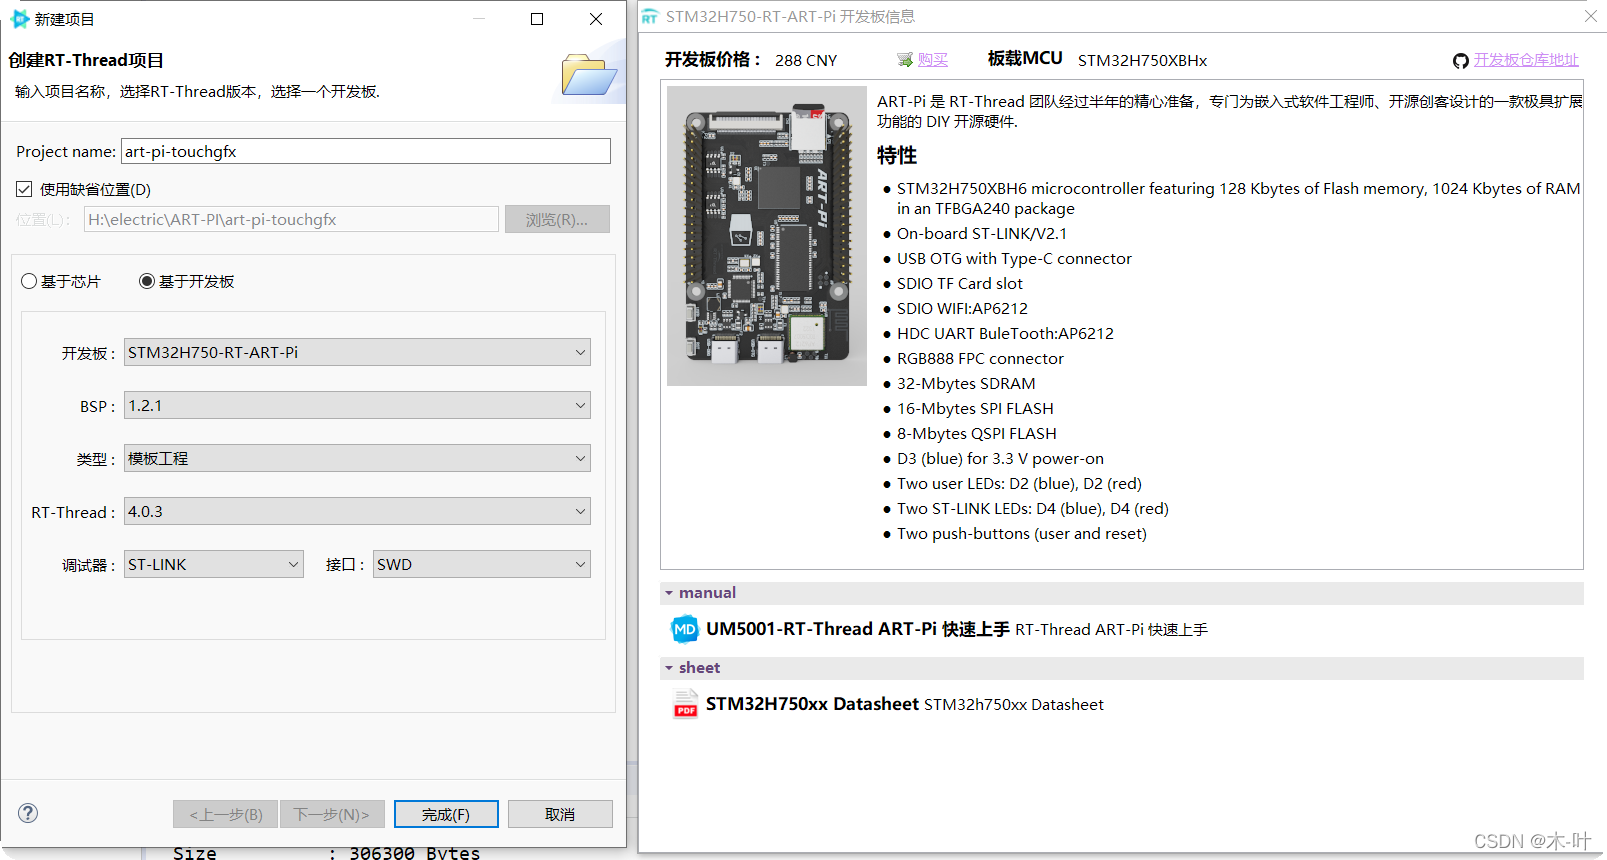Image resolution: width=1607 pixels, height=860 pixels.
Task: Click the USB OTG with Type-C connector line
Action: click(x=1014, y=258)
